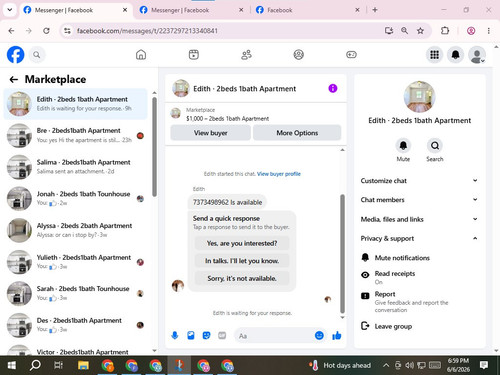Screen dimensions: 500x375
Task: Reload the page in Chrome
Action: [46, 31]
